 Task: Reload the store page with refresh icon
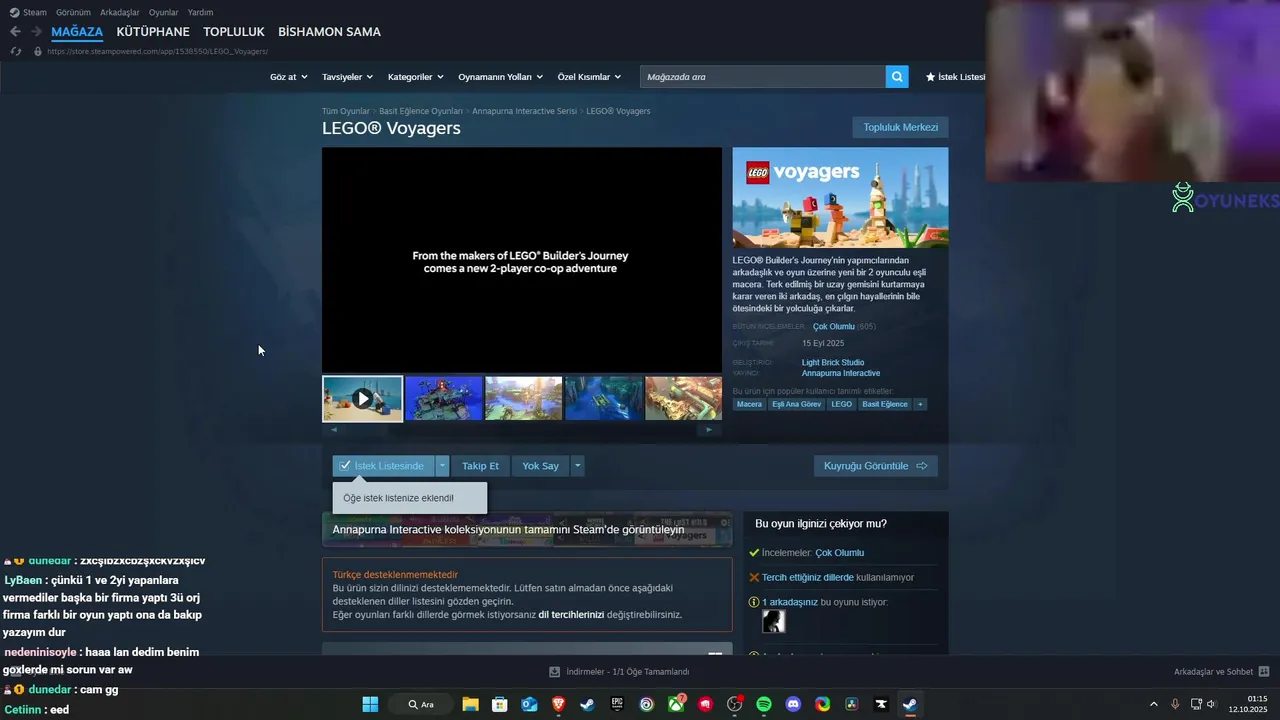(x=16, y=51)
